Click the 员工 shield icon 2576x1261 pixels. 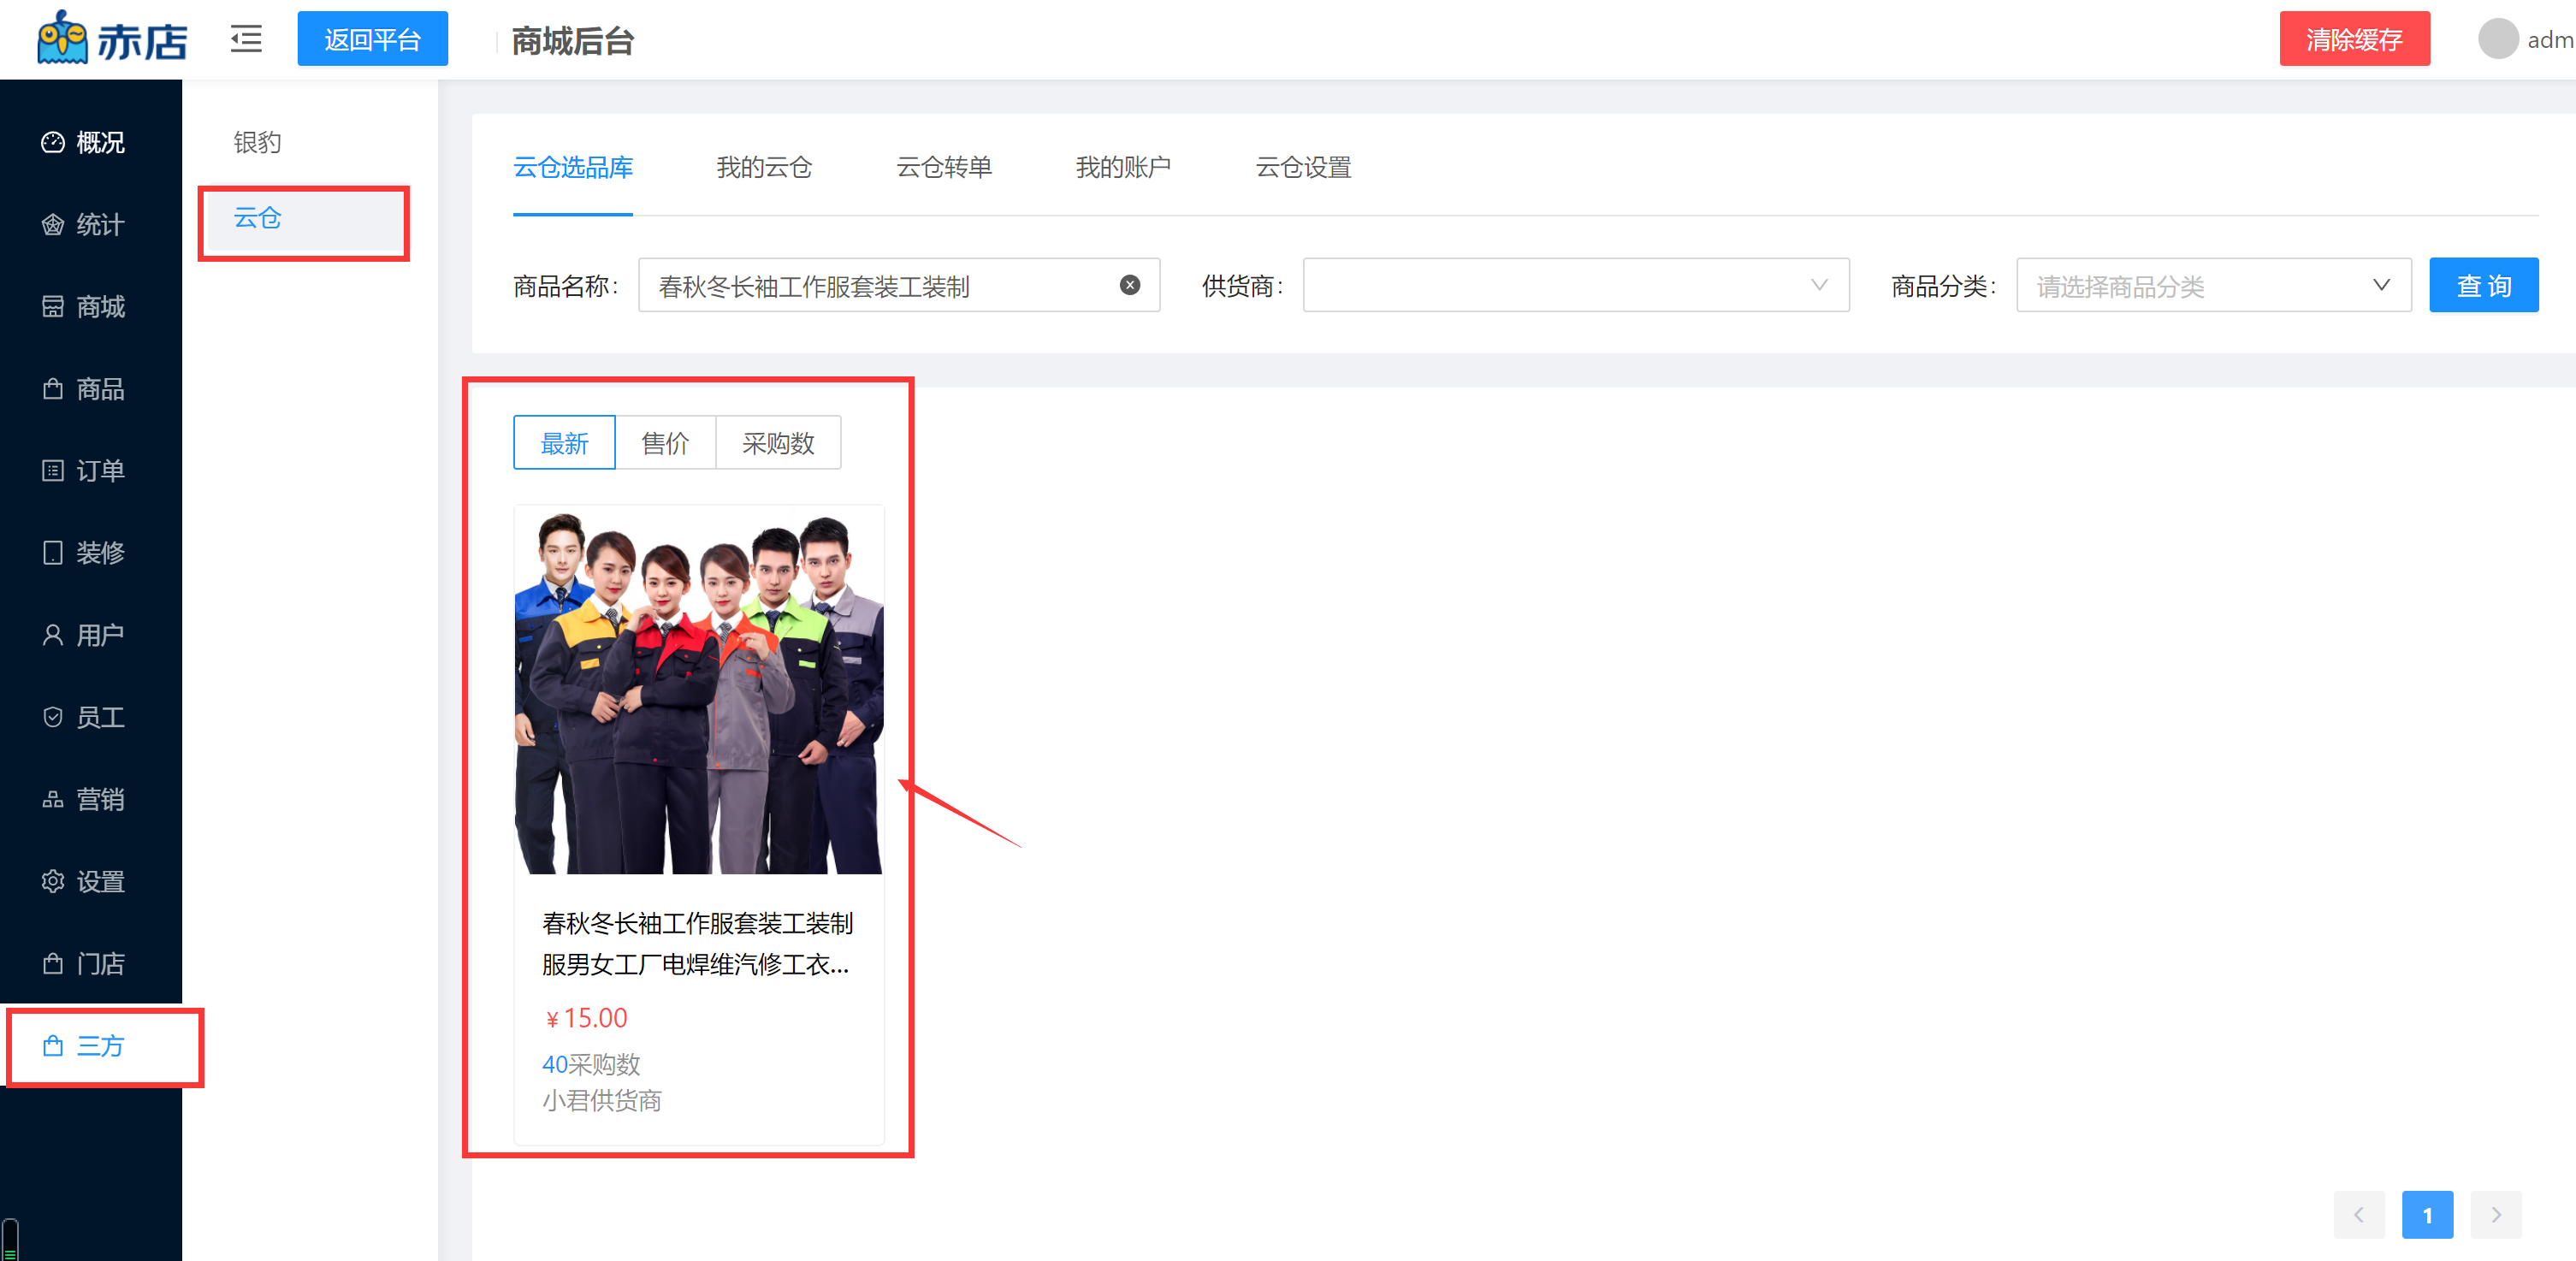coord(52,716)
